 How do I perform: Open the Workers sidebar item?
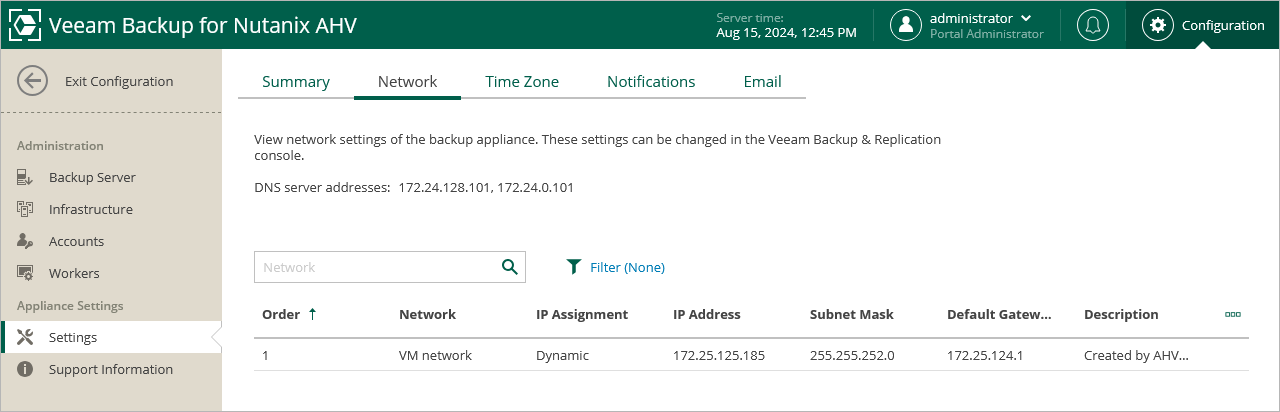pyautogui.click(x=74, y=274)
